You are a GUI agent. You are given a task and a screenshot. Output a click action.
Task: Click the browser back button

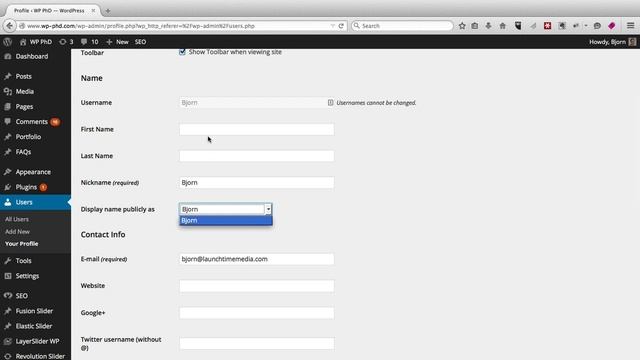[x=9, y=26]
